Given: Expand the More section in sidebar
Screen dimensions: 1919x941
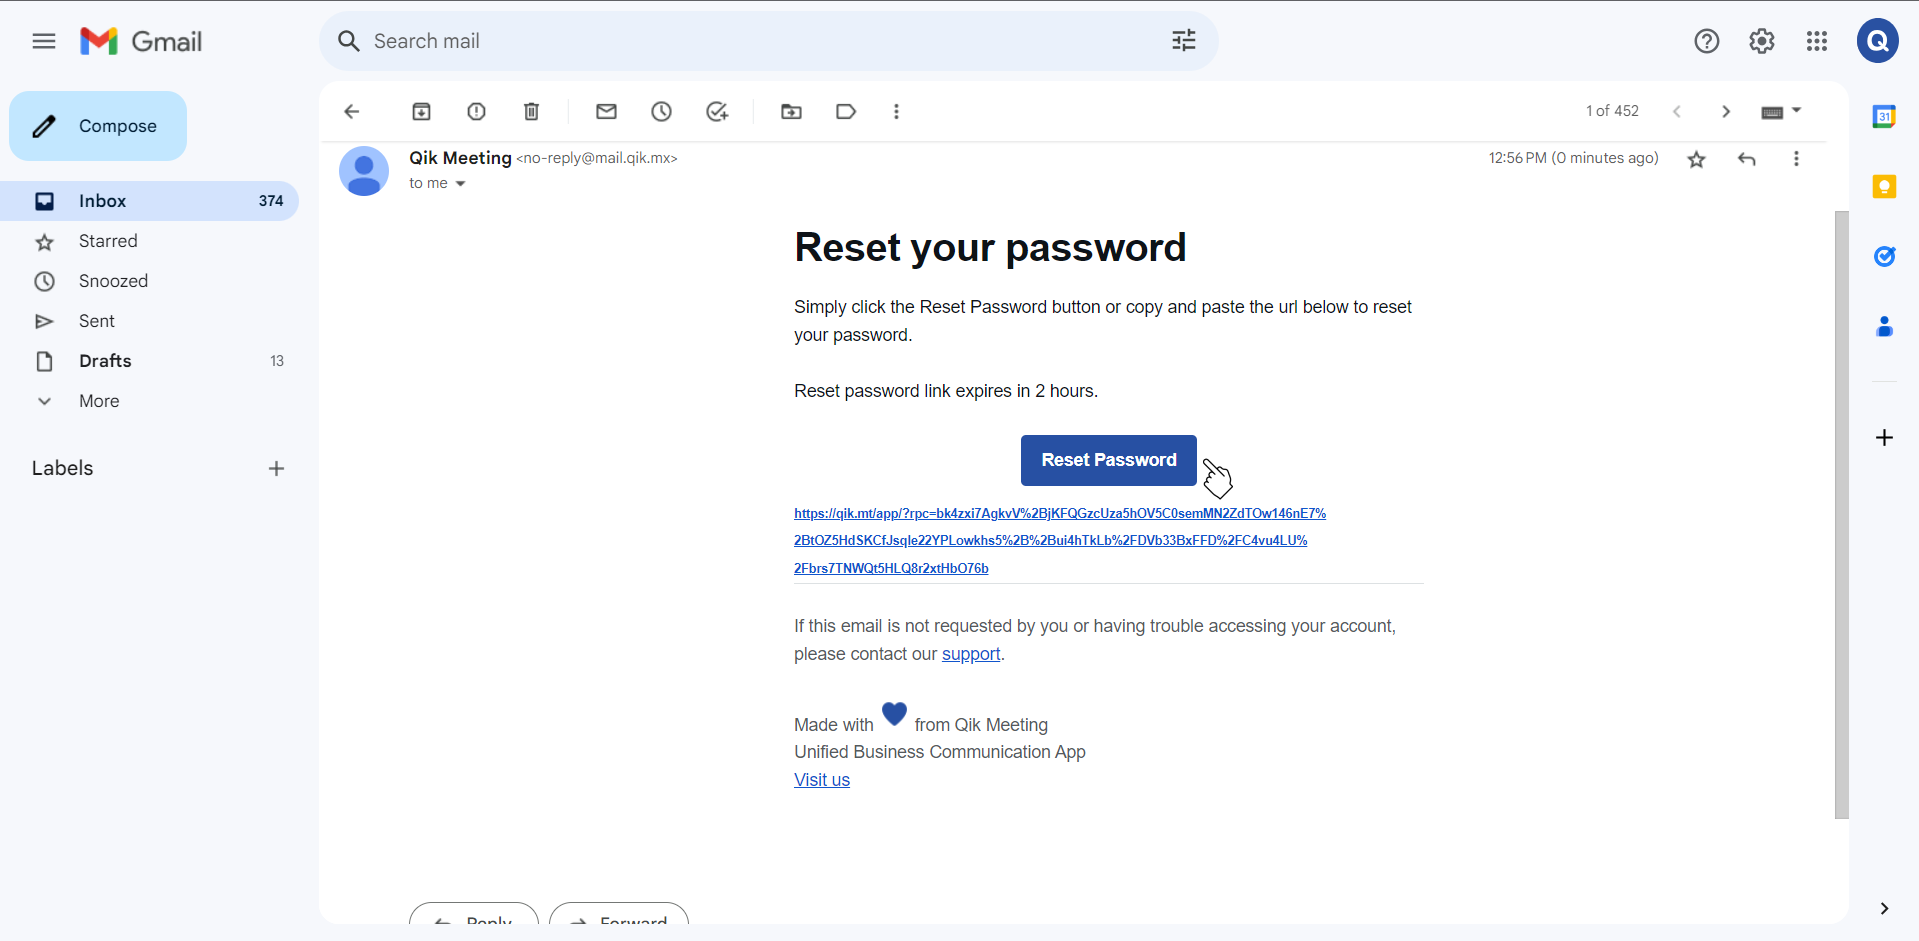Looking at the screenshot, I should pyautogui.click(x=99, y=401).
